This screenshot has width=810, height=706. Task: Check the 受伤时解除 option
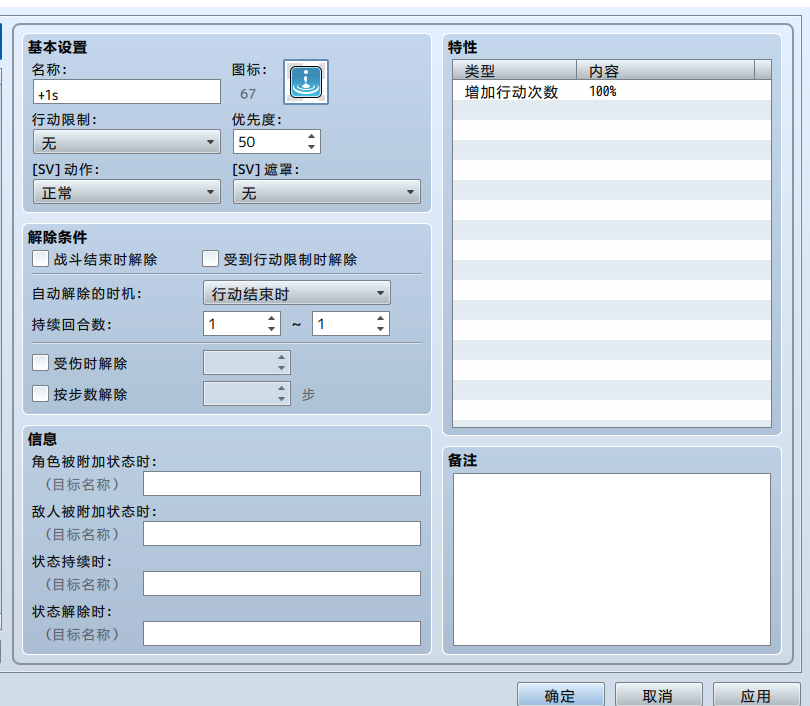pos(40,363)
